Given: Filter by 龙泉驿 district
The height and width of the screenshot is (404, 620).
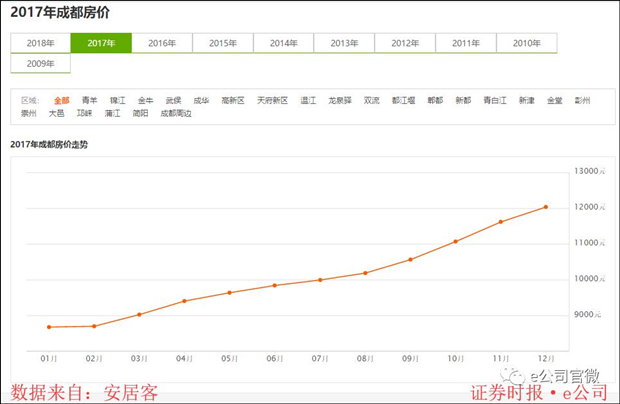Looking at the screenshot, I should tap(340, 100).
